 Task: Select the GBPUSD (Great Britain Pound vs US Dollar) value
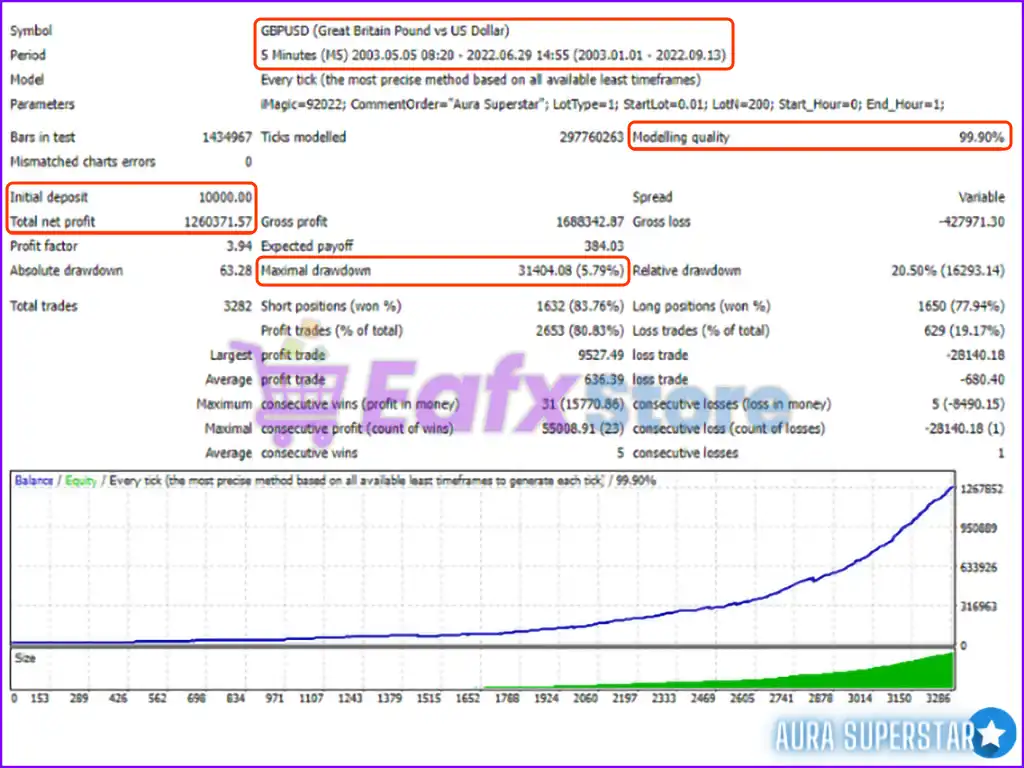coord(385,31)
